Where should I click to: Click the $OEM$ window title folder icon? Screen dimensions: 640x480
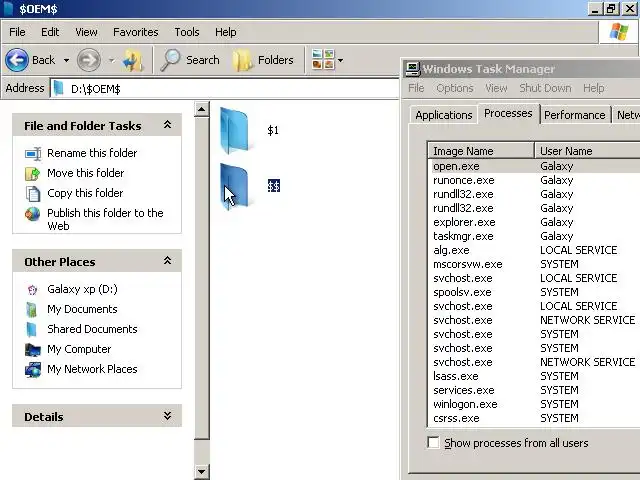point(8,8)
